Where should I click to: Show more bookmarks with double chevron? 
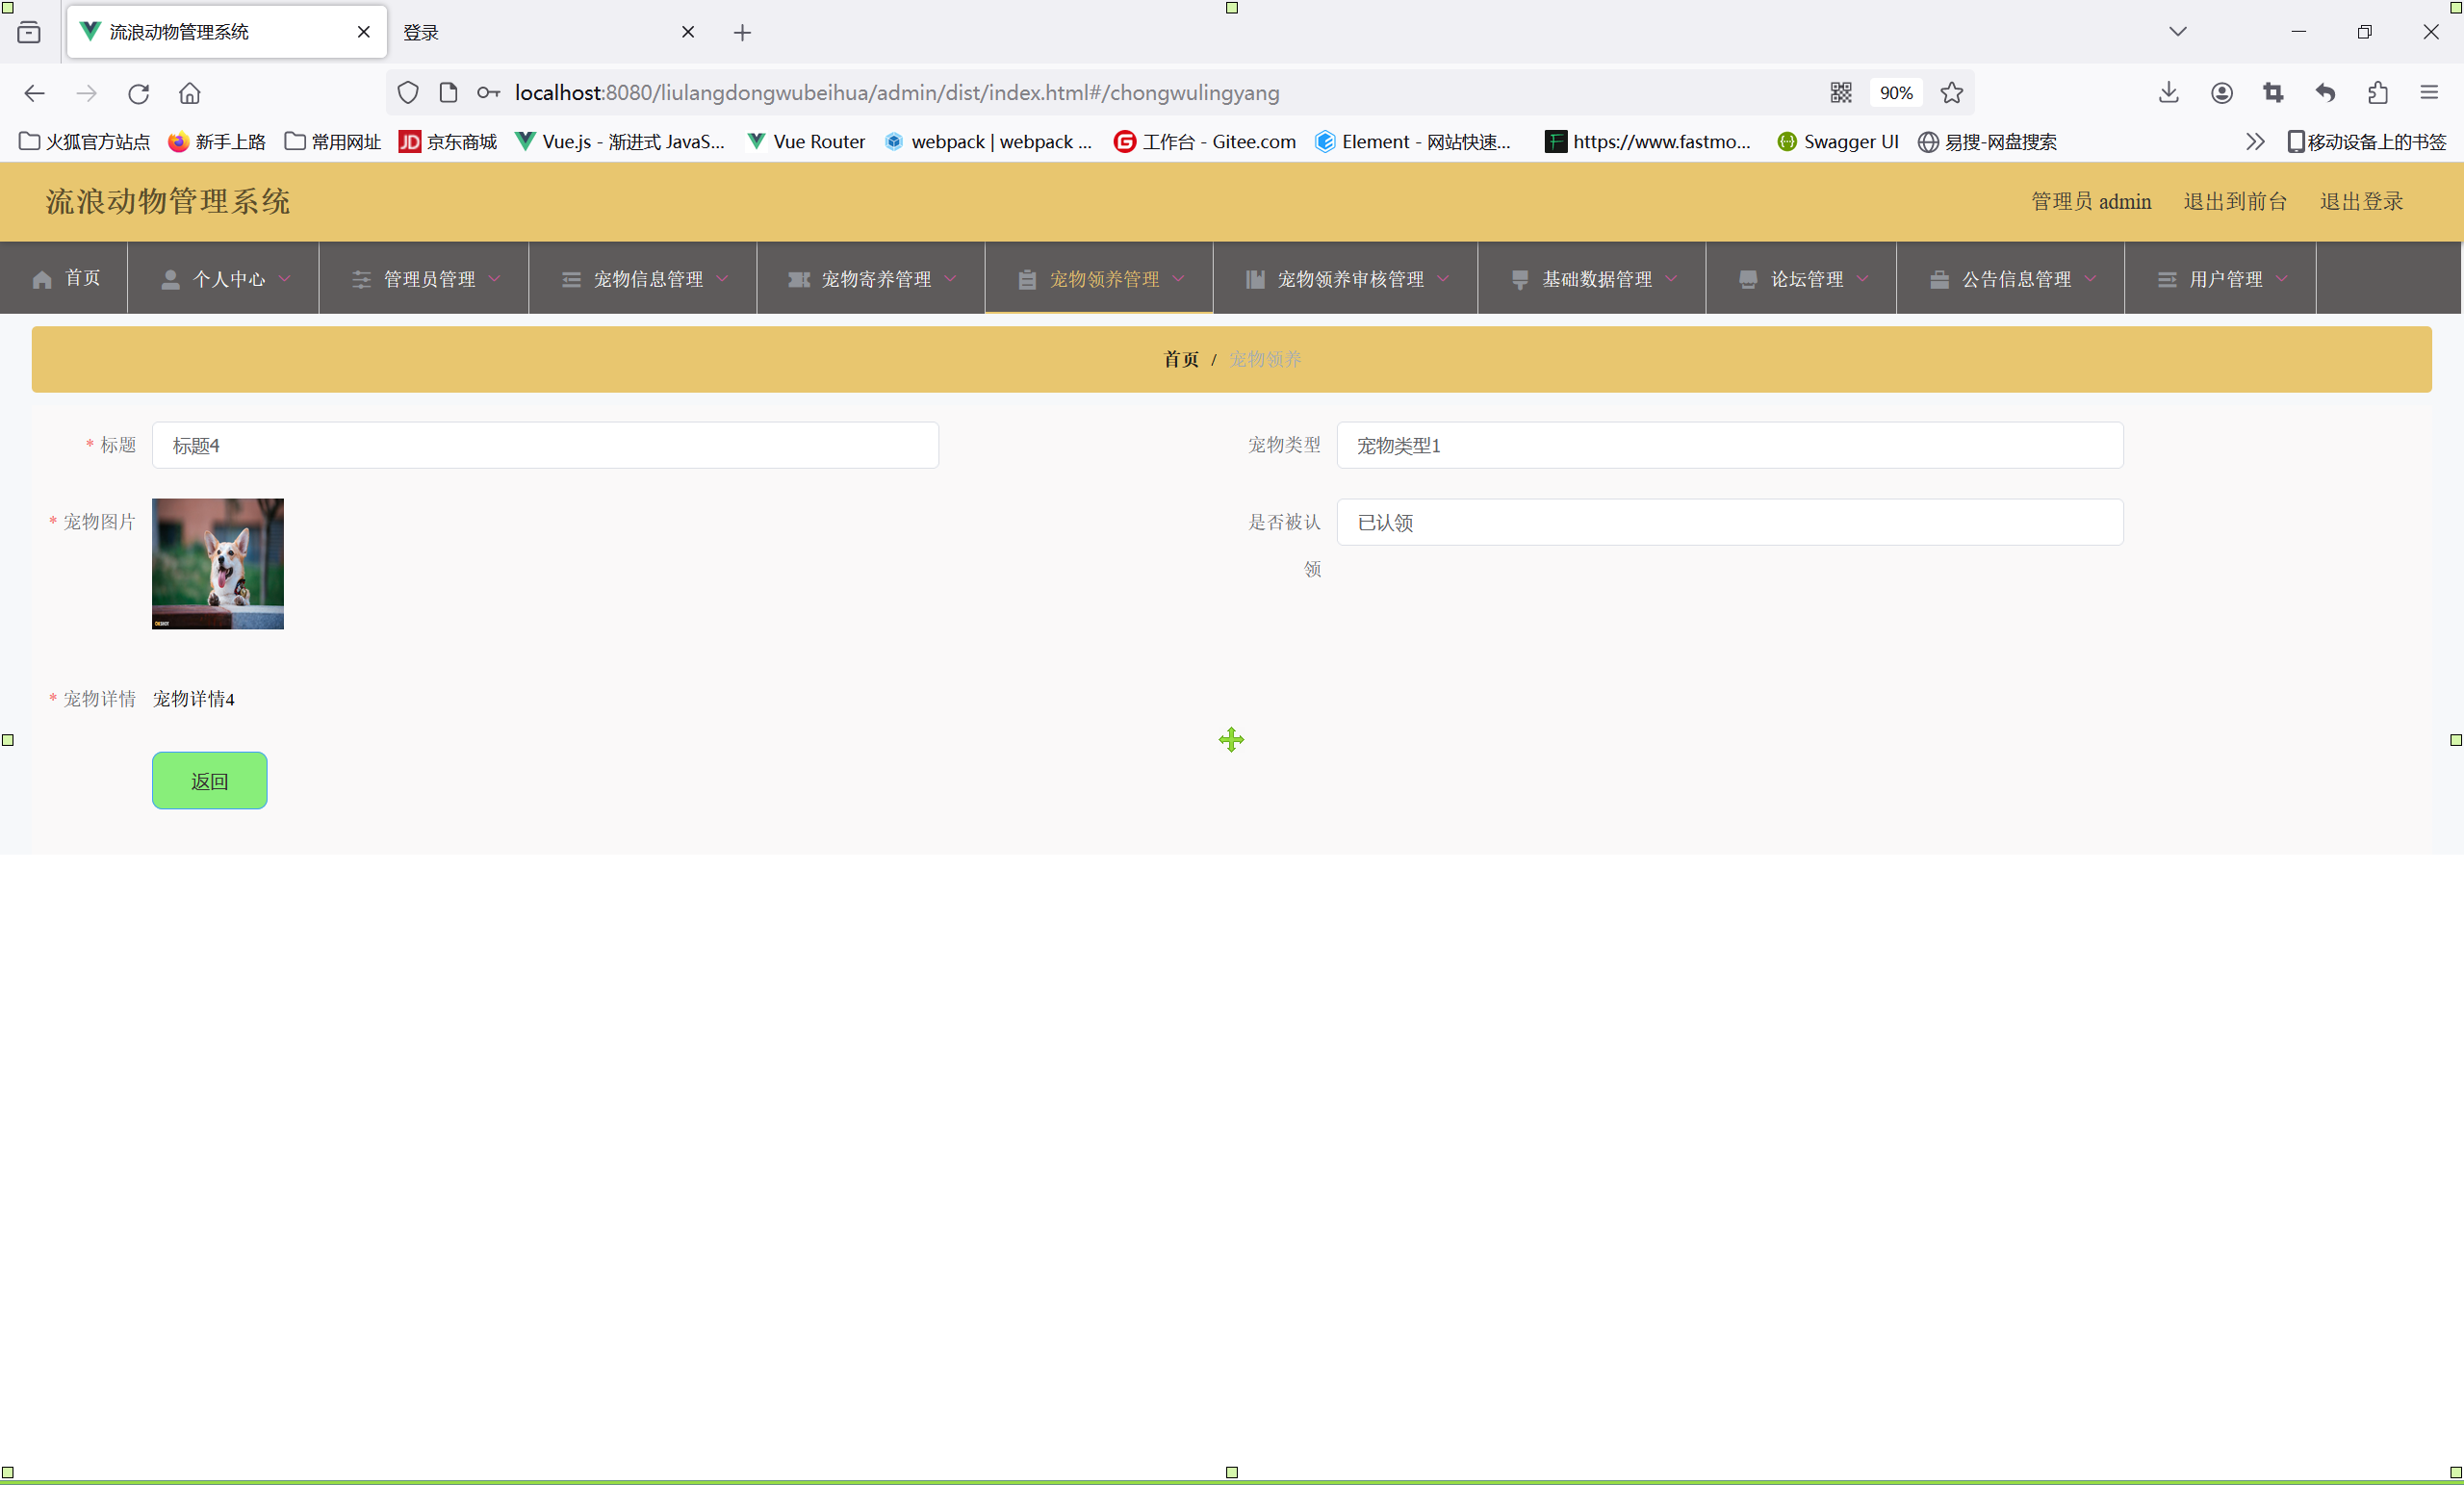tap(2254, 142)
